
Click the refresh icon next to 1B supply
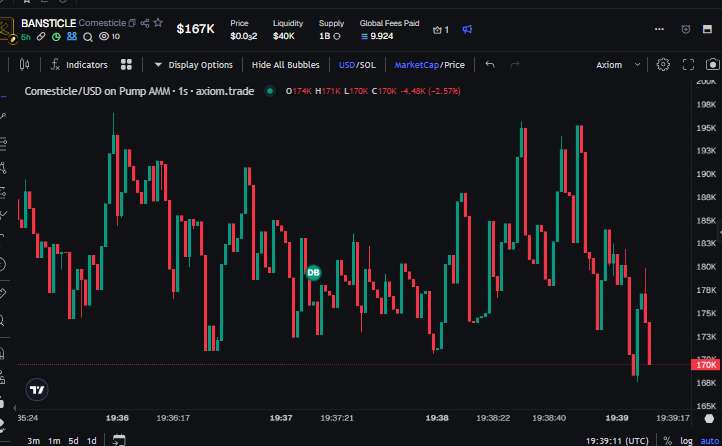tap(337, 36)
